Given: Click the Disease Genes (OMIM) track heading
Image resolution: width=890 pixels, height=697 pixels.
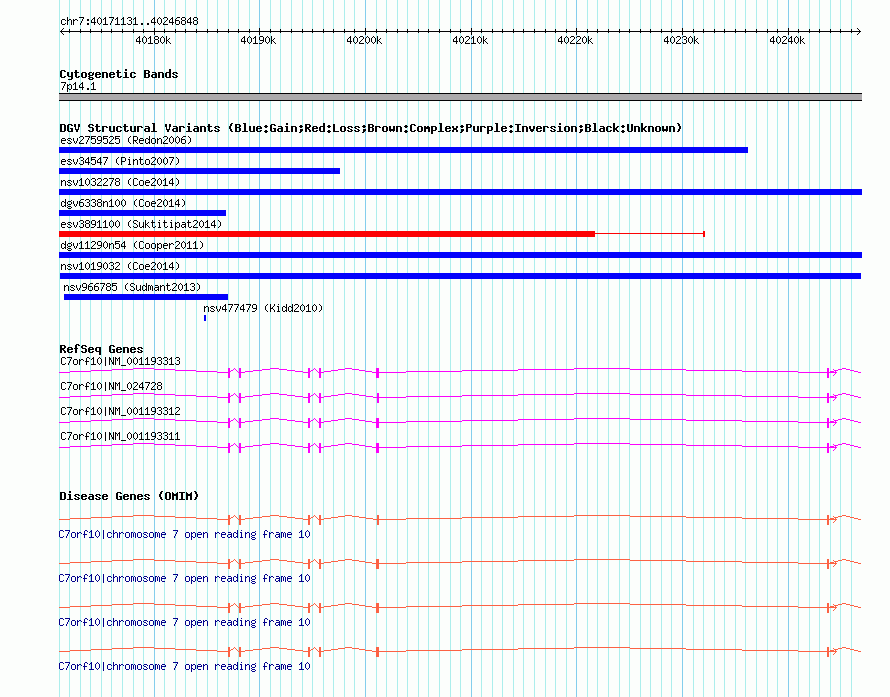Looking at the screenshot, I should point(129,496).
